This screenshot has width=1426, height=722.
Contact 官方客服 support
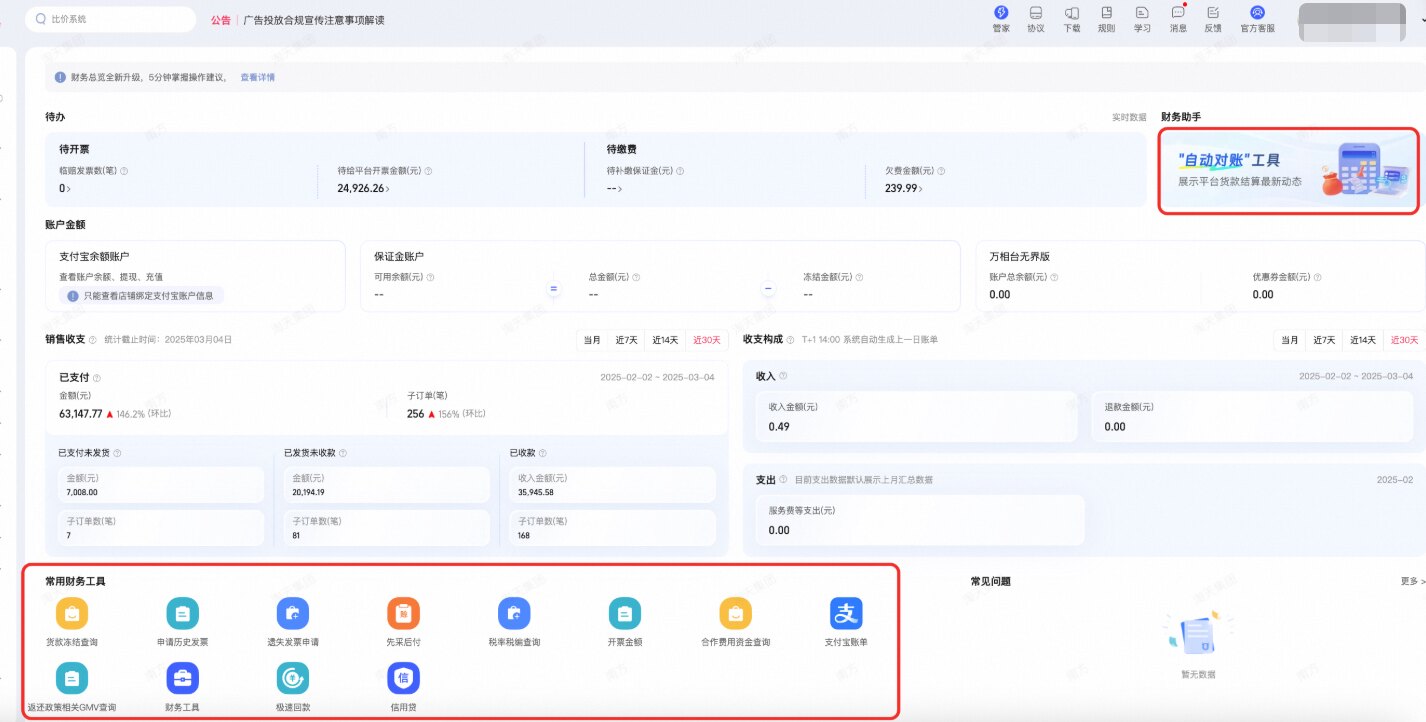click(x=1257, y=19)
